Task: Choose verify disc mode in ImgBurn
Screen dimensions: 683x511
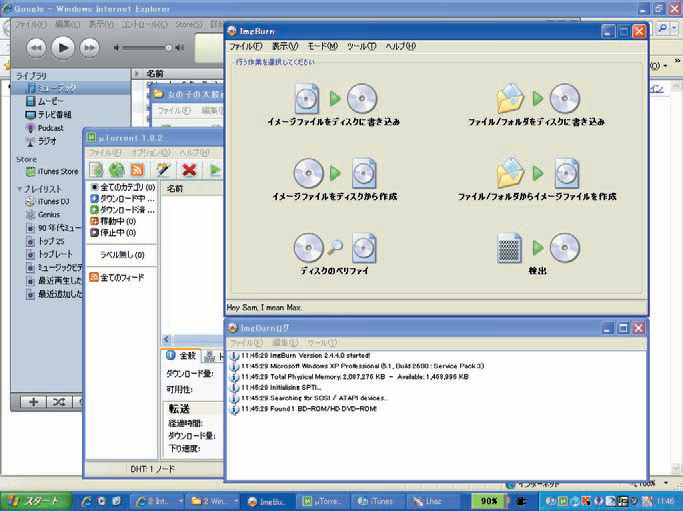Action: point(335,254)
